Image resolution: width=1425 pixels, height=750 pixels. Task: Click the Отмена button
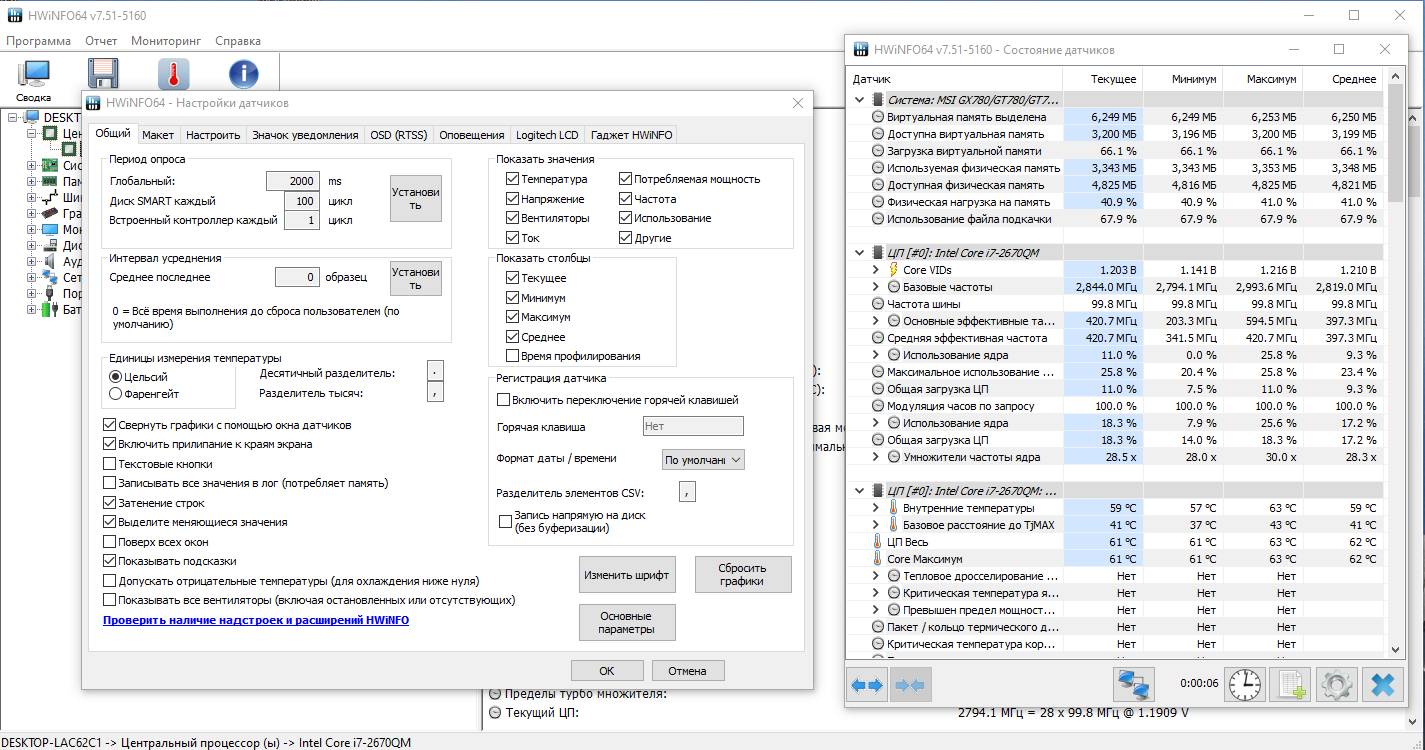pyautogui.click(x=688, y=671)
